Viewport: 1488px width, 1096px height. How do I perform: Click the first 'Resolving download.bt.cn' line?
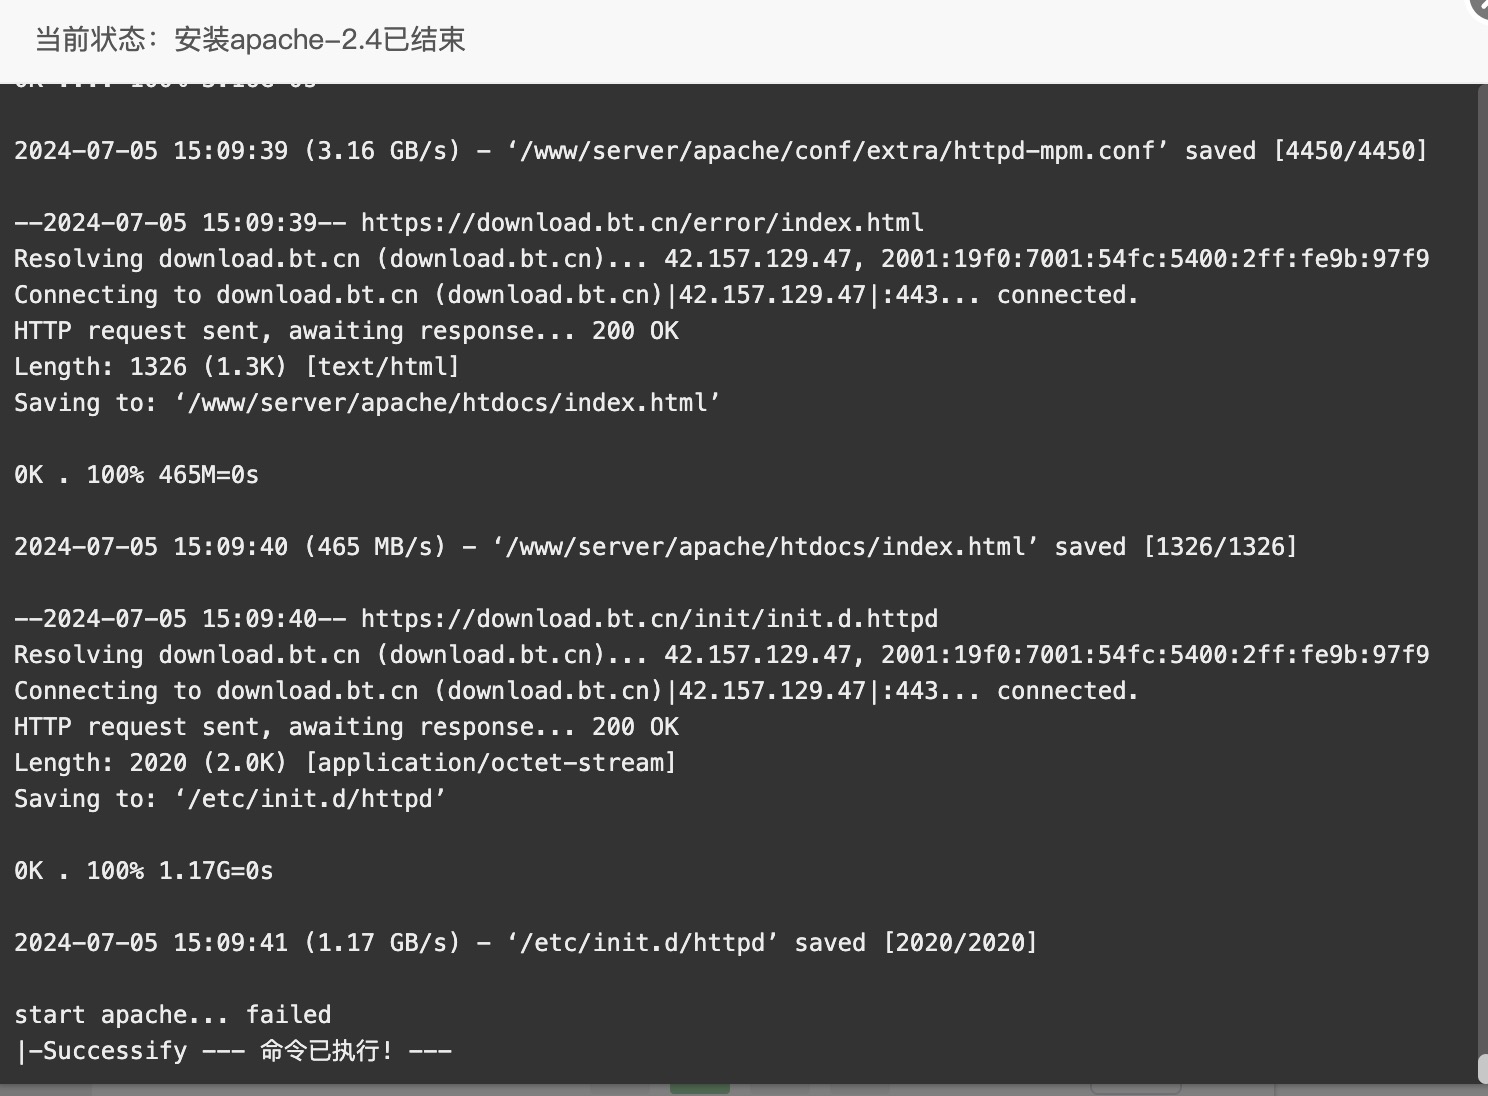[721, 259]
